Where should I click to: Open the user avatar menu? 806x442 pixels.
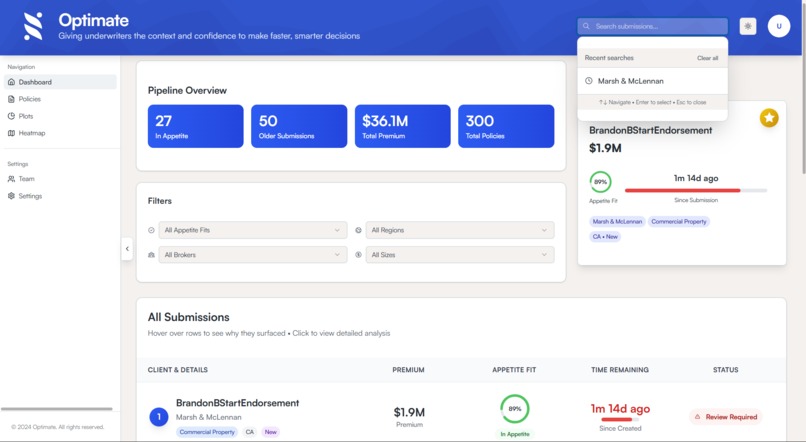coord(779,26)
